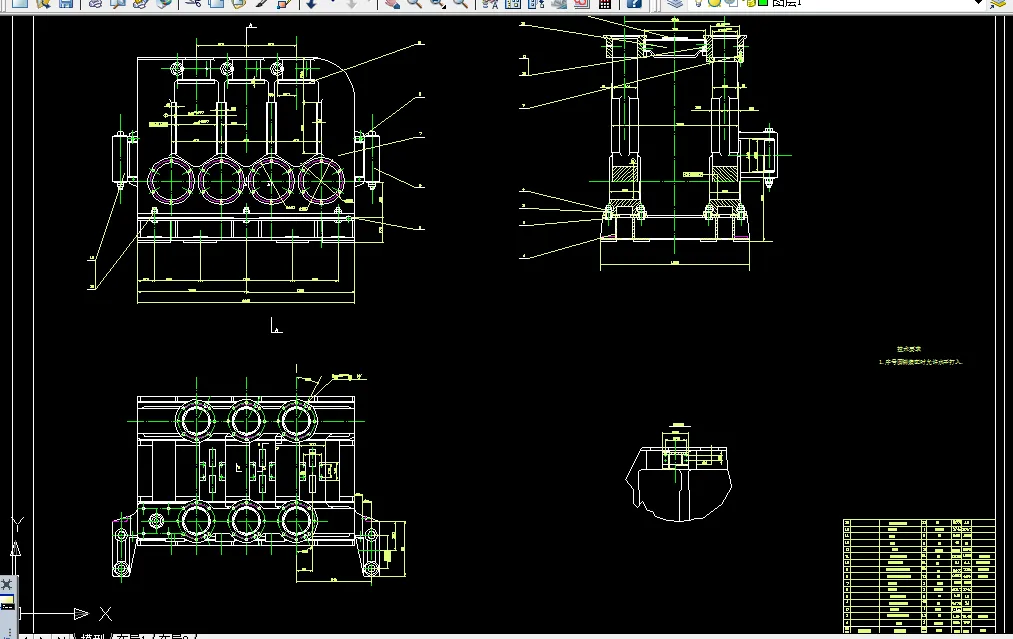Toggle freeze in current viewport for layer
This screenshot has width=1013, height=639.
(x=731, y=3)
